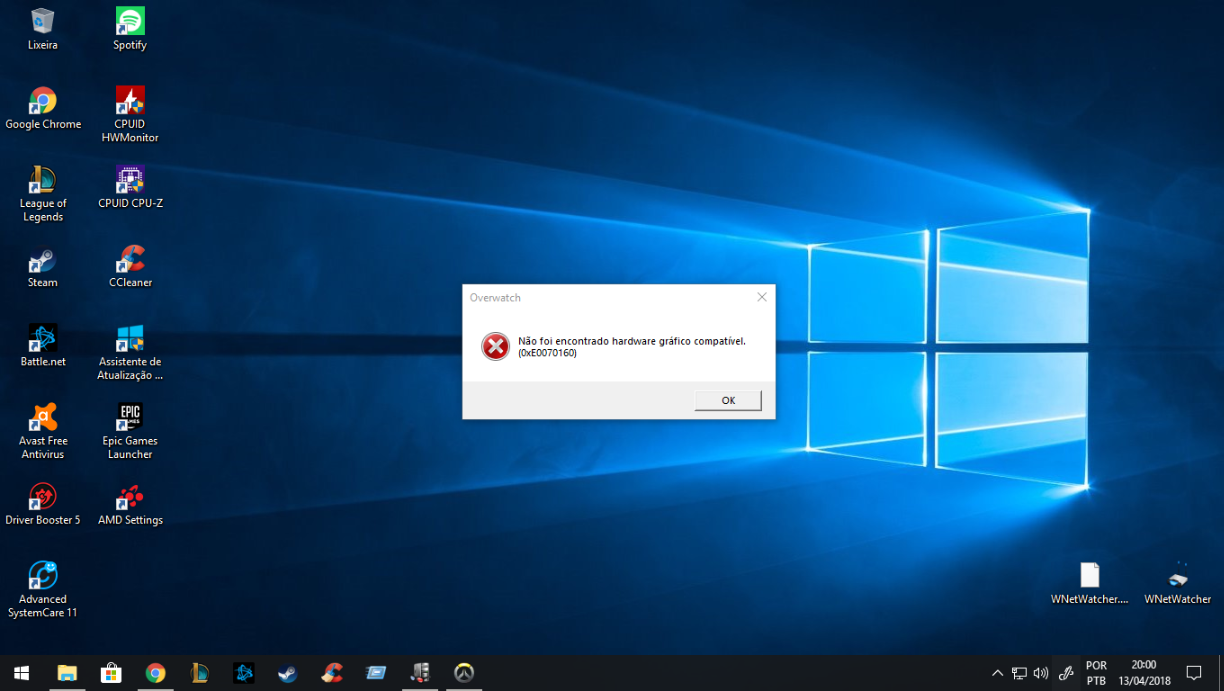The image size is (1224, 691).
Task: Open CCleaner from the taskbar
Action: pyautogui.click(x=332, y=673)
